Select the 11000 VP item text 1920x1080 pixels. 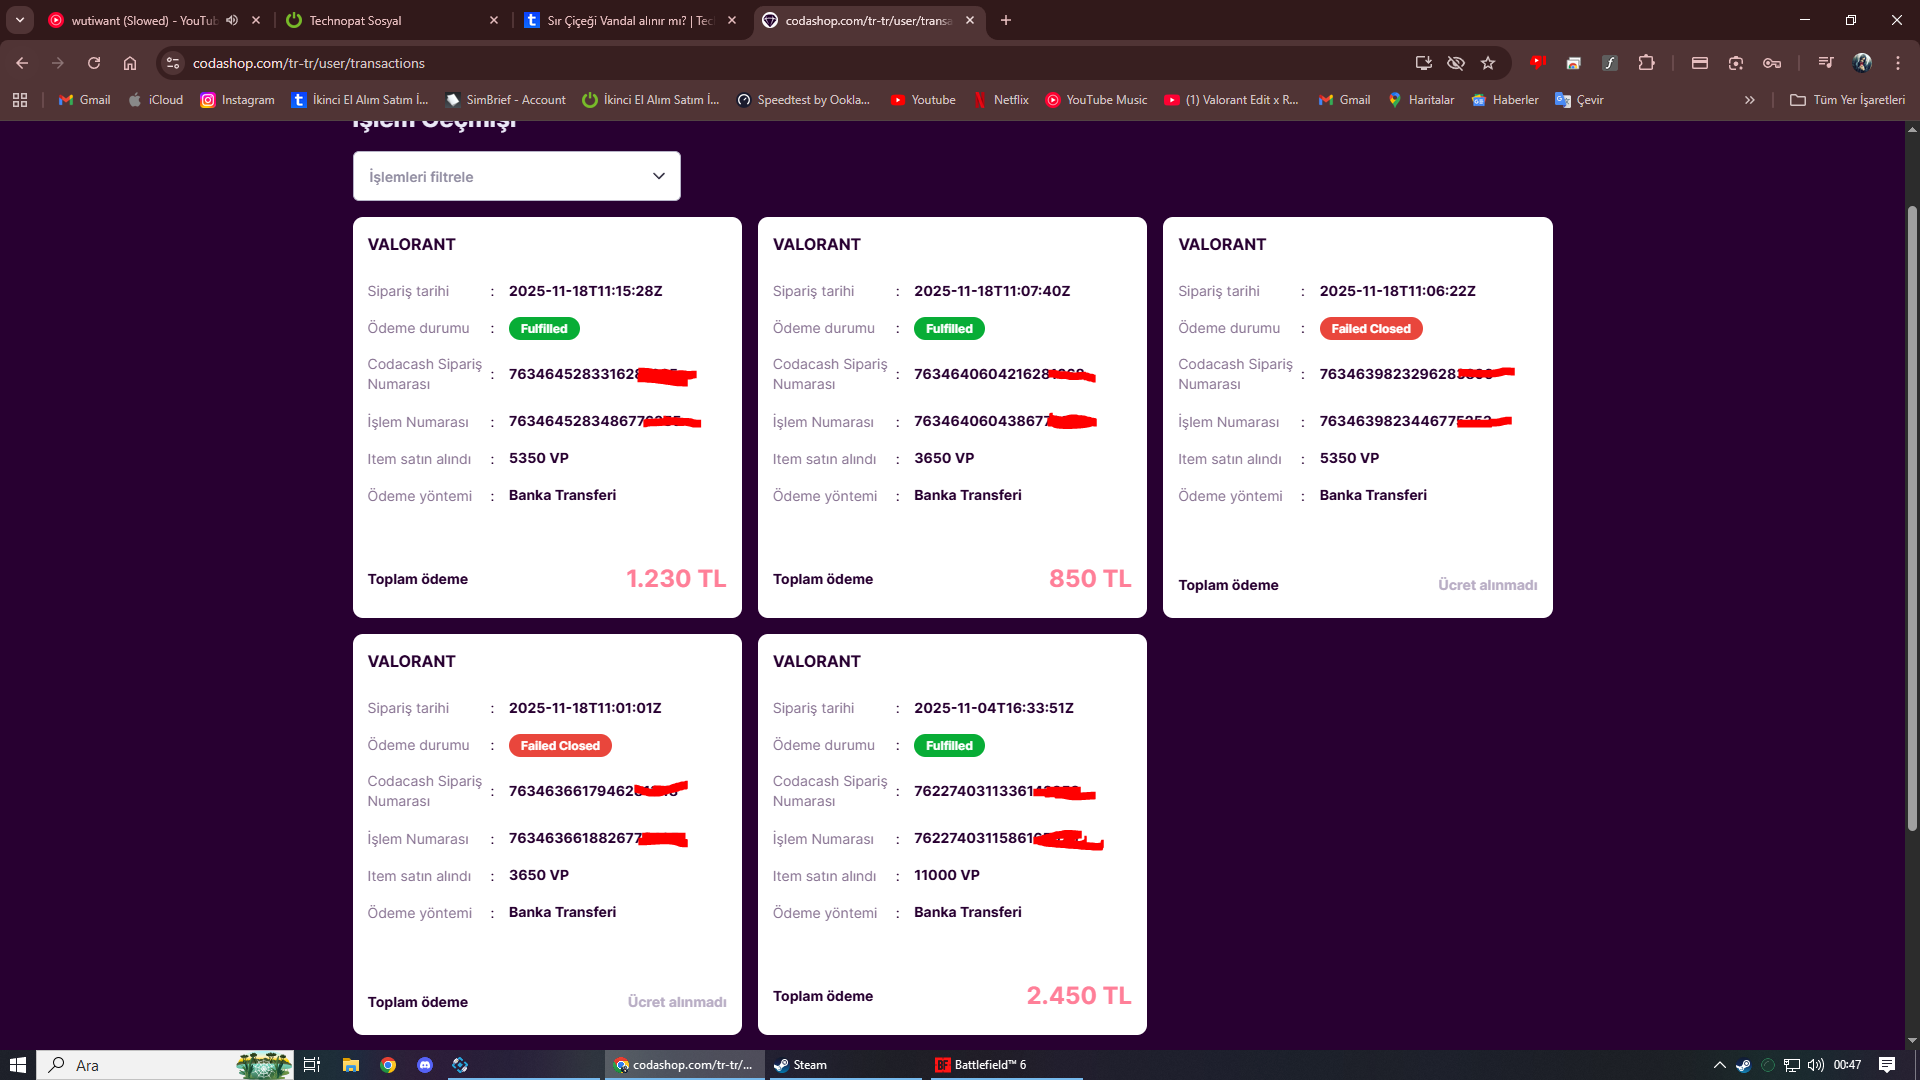click(x=946, y=875)
